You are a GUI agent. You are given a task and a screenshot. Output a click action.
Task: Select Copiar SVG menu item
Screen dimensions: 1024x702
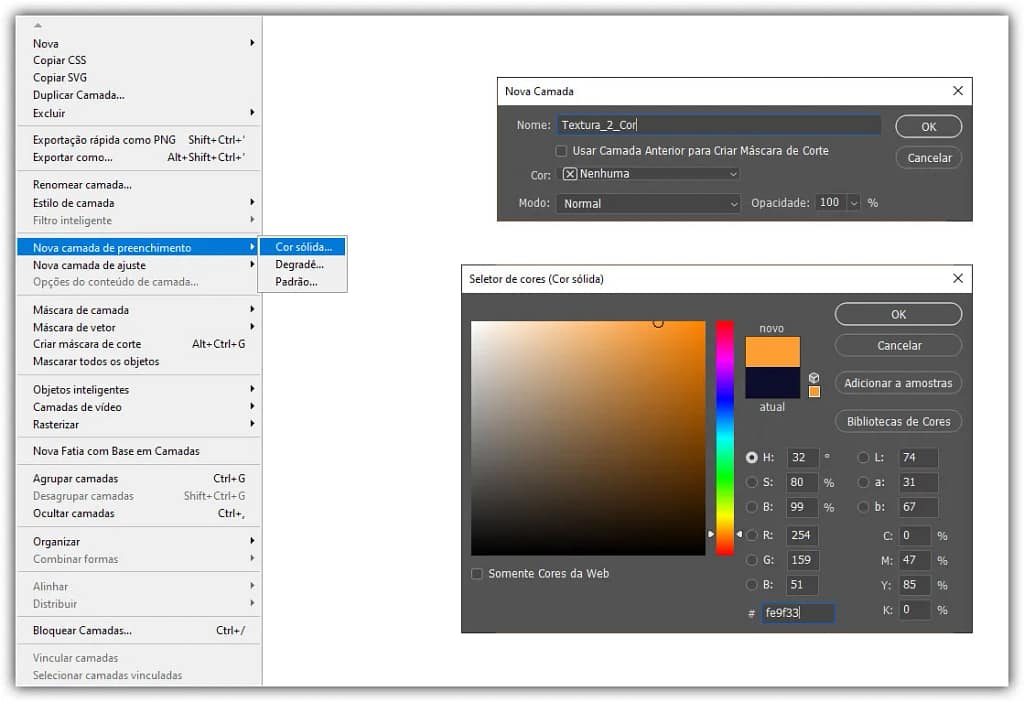[x=139, y=78]
